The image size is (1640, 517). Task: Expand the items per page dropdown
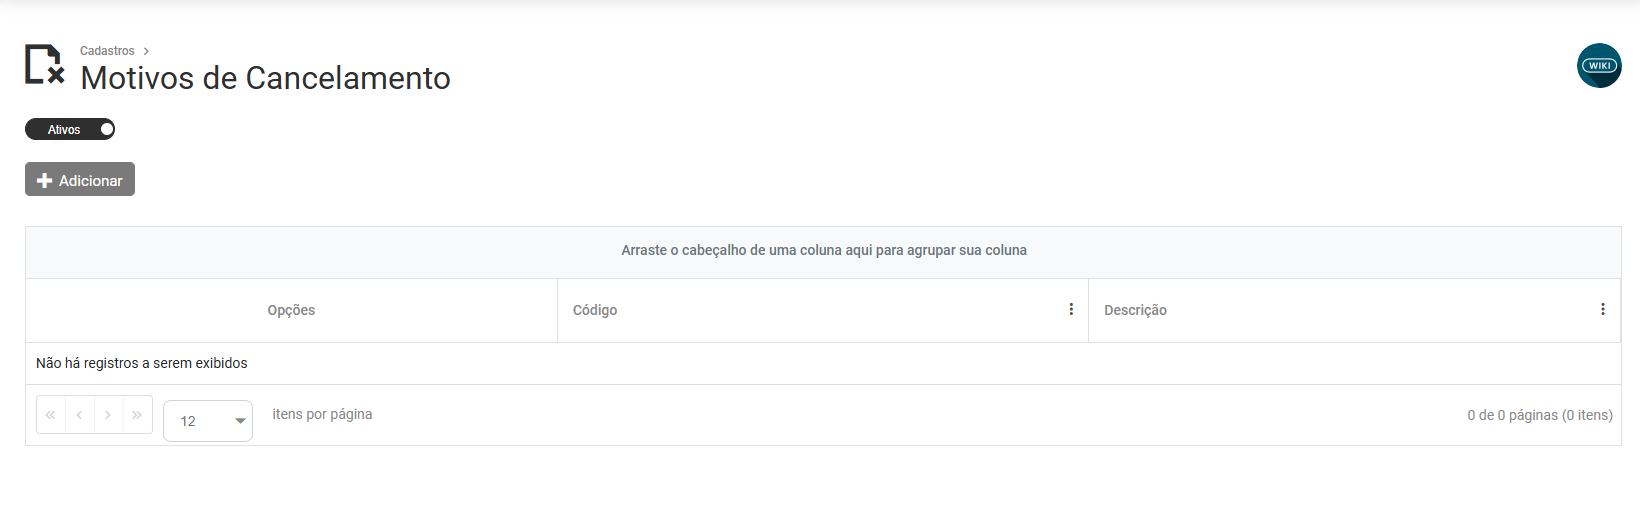(x=240, y=421)
